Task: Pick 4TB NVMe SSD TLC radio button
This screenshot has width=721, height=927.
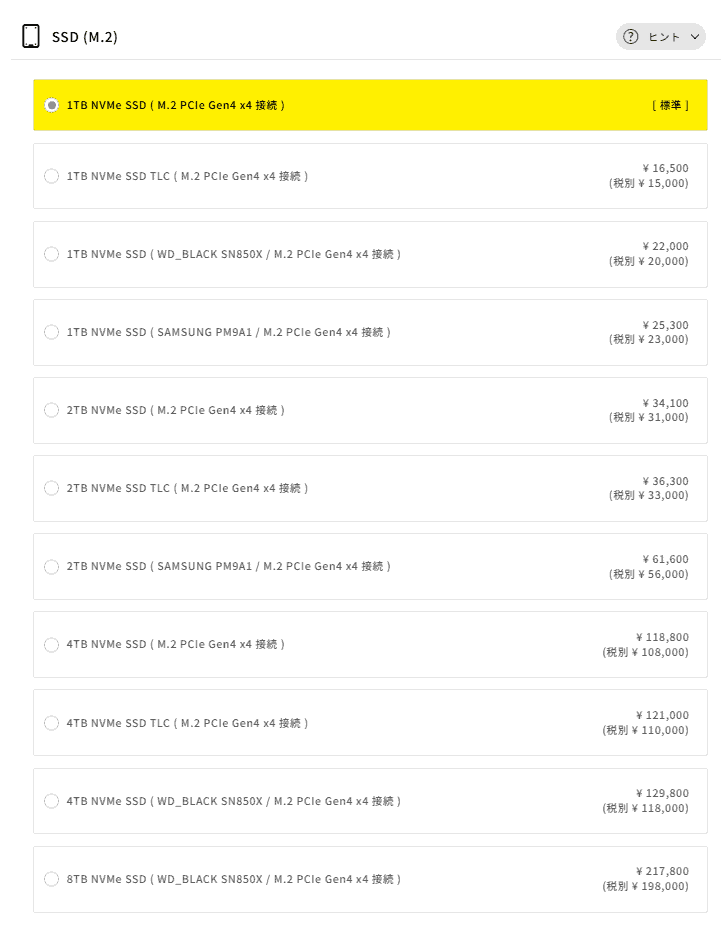Action: pos(52,722)
